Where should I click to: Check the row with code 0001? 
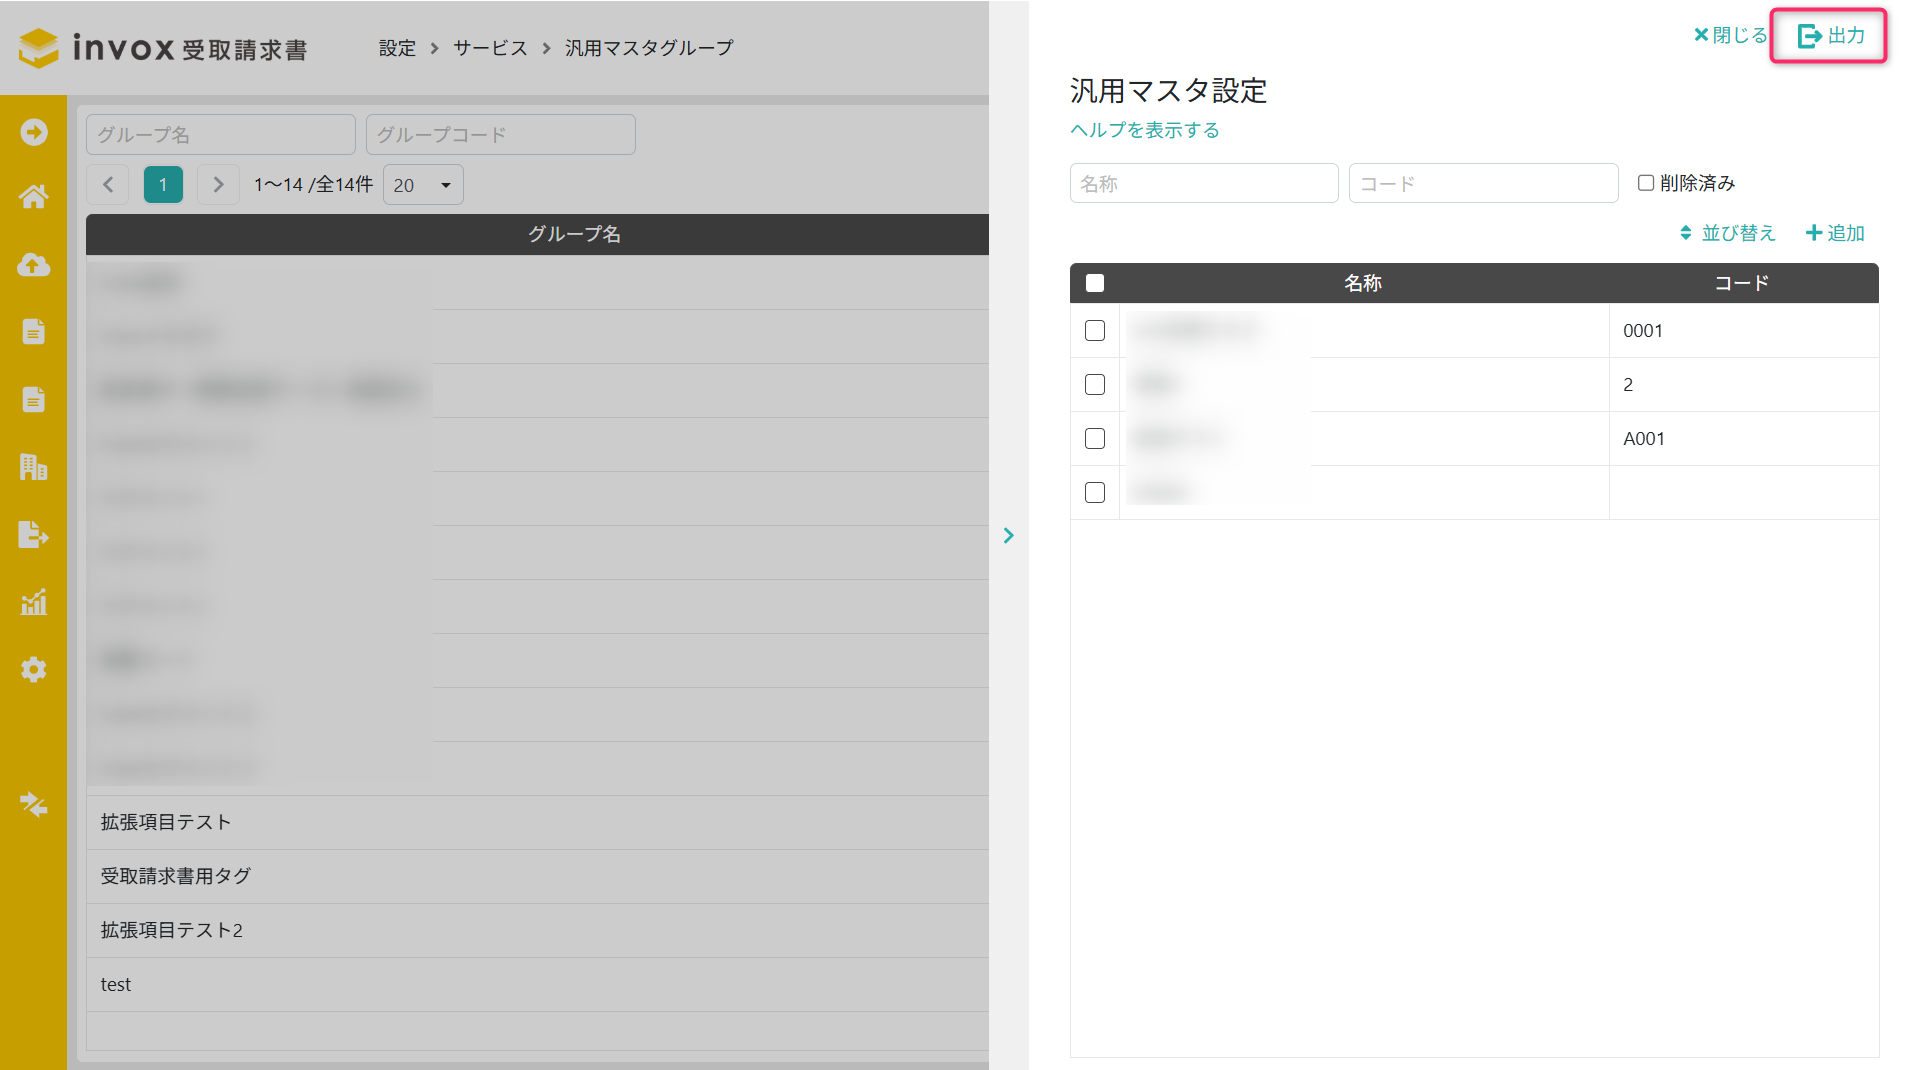point(1095,331)
